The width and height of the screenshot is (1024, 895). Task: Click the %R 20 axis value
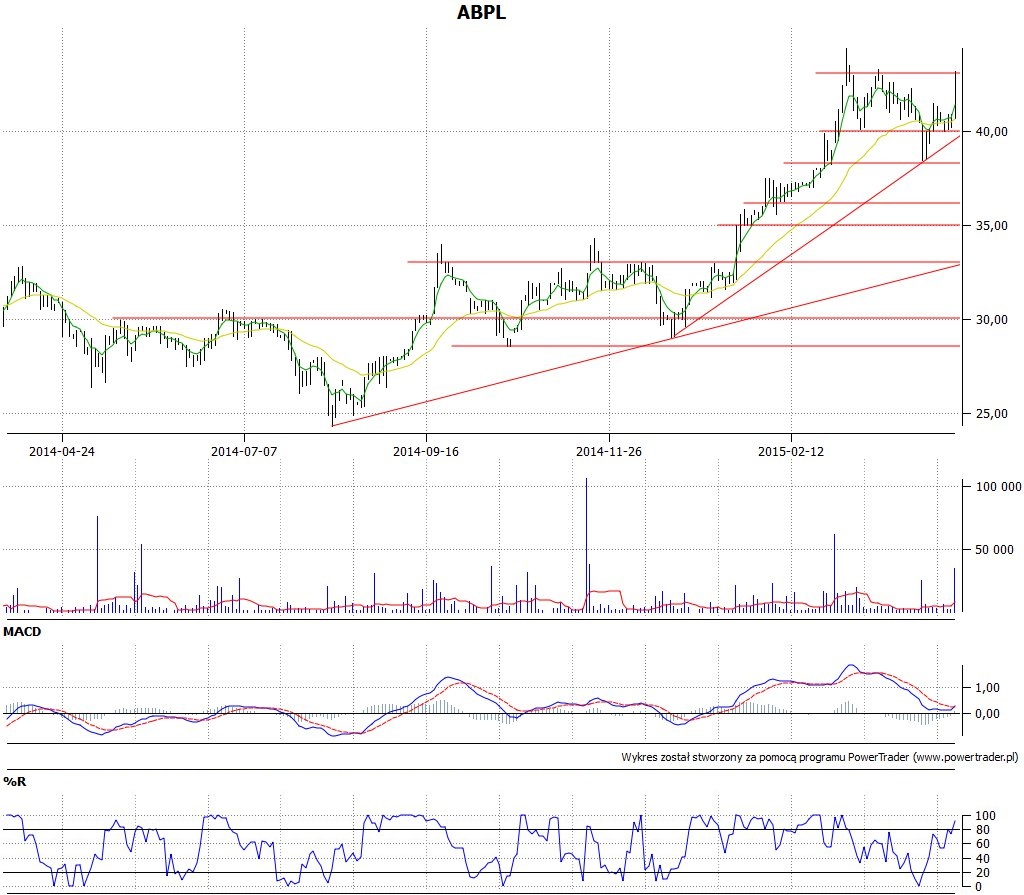tap(983, 873)
